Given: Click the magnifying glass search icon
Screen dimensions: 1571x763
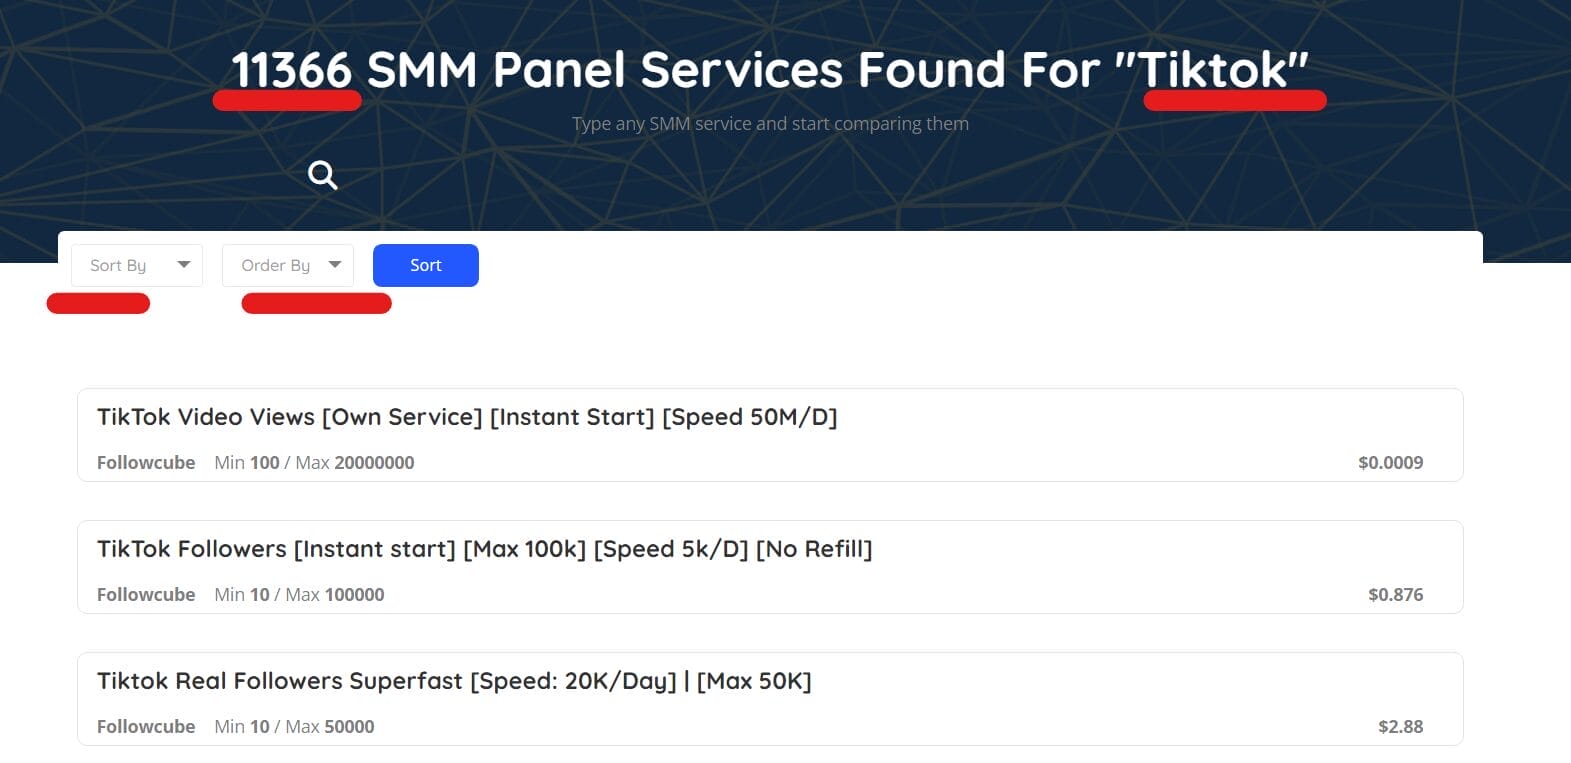Looking at the screenshot, I should click(x=322, y=175).
